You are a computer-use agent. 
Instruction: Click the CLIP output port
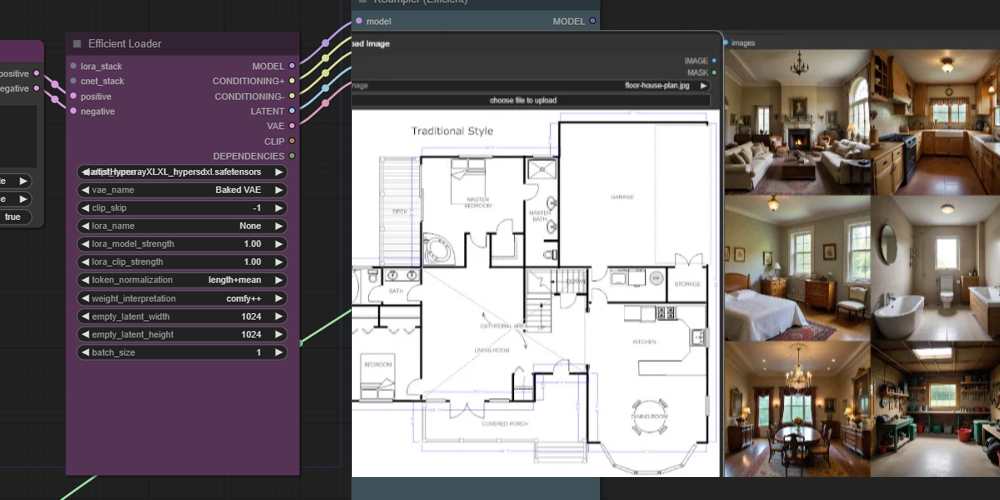(292, 141)
